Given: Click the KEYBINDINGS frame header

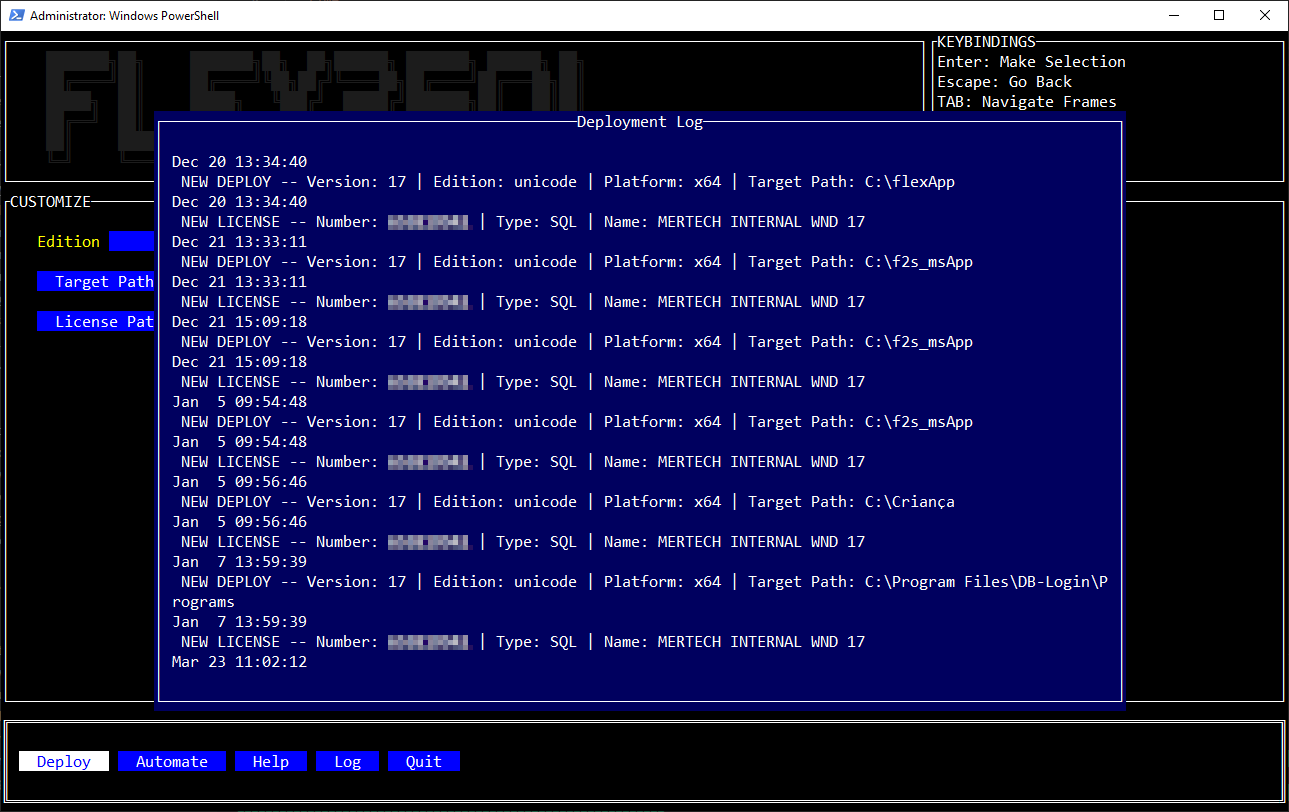Looking at the screenshot, I should tap(986, 42).
